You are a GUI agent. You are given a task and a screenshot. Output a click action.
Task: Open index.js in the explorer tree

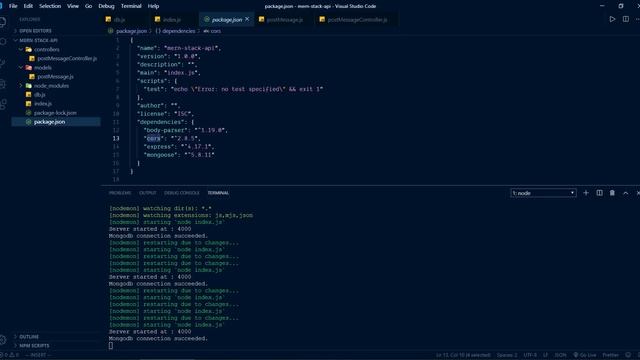click(x=42, y=104)
